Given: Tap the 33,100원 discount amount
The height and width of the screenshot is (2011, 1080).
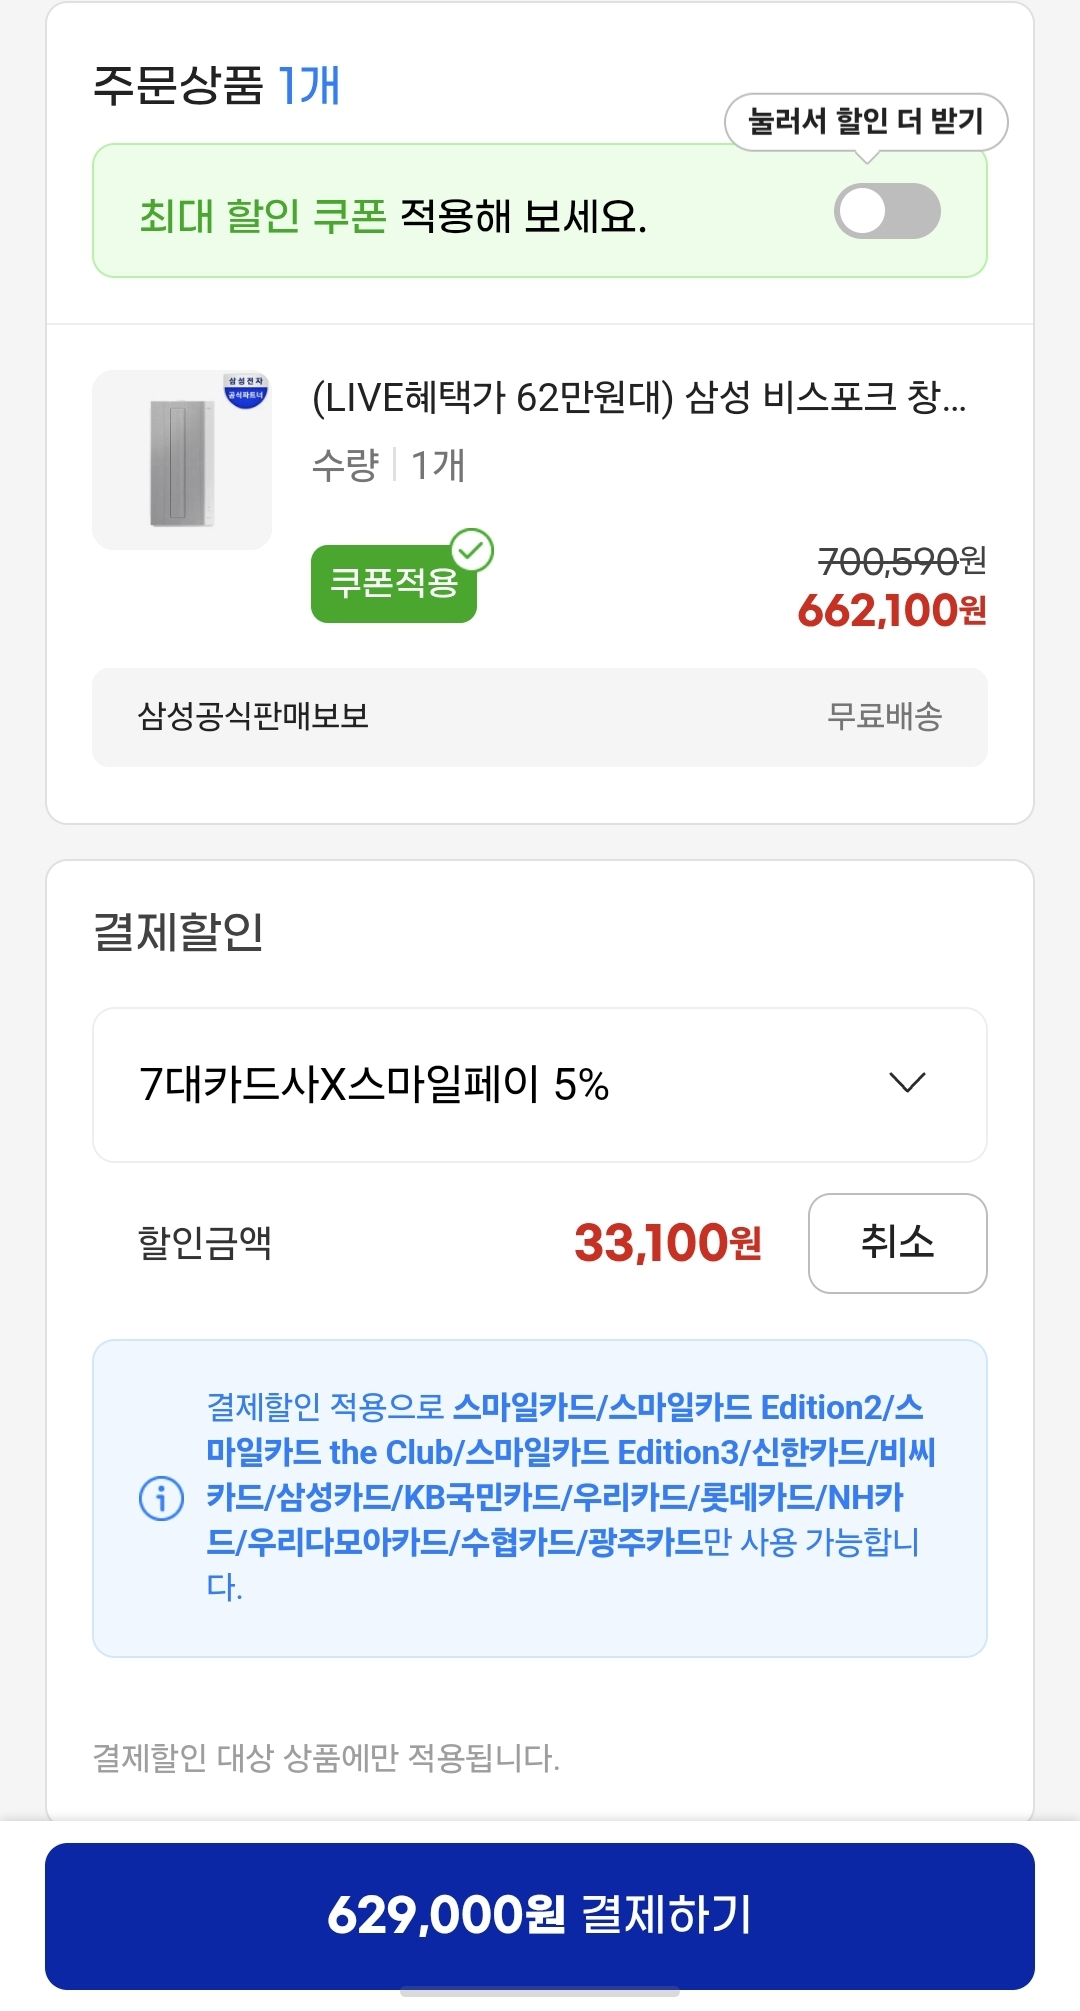Looking at the screenshot, I should coord(667,1243).
